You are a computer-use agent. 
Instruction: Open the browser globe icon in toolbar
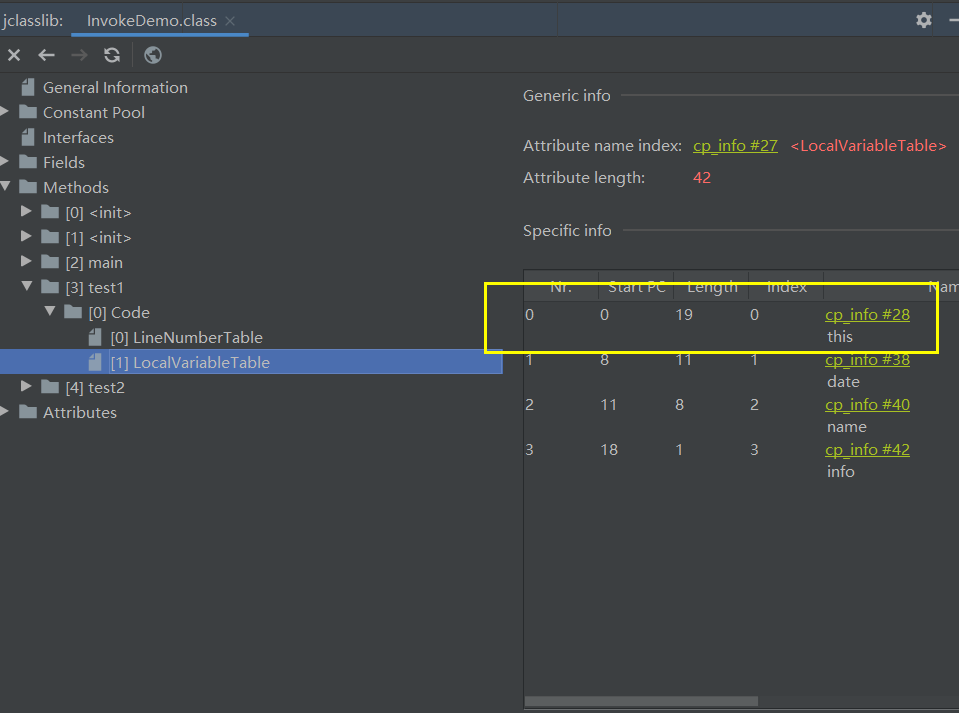tap(153, 56)
